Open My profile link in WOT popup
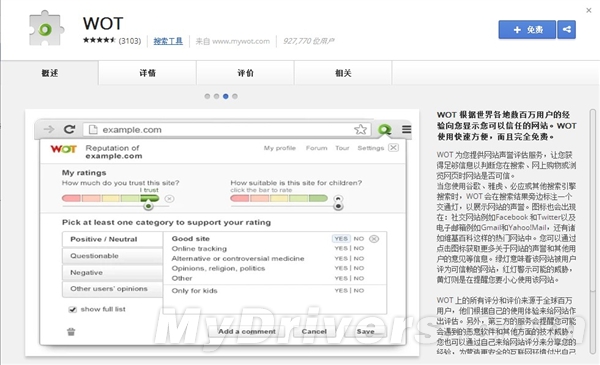The width and height of the screenshot is (600, 365). coord(280,148)
